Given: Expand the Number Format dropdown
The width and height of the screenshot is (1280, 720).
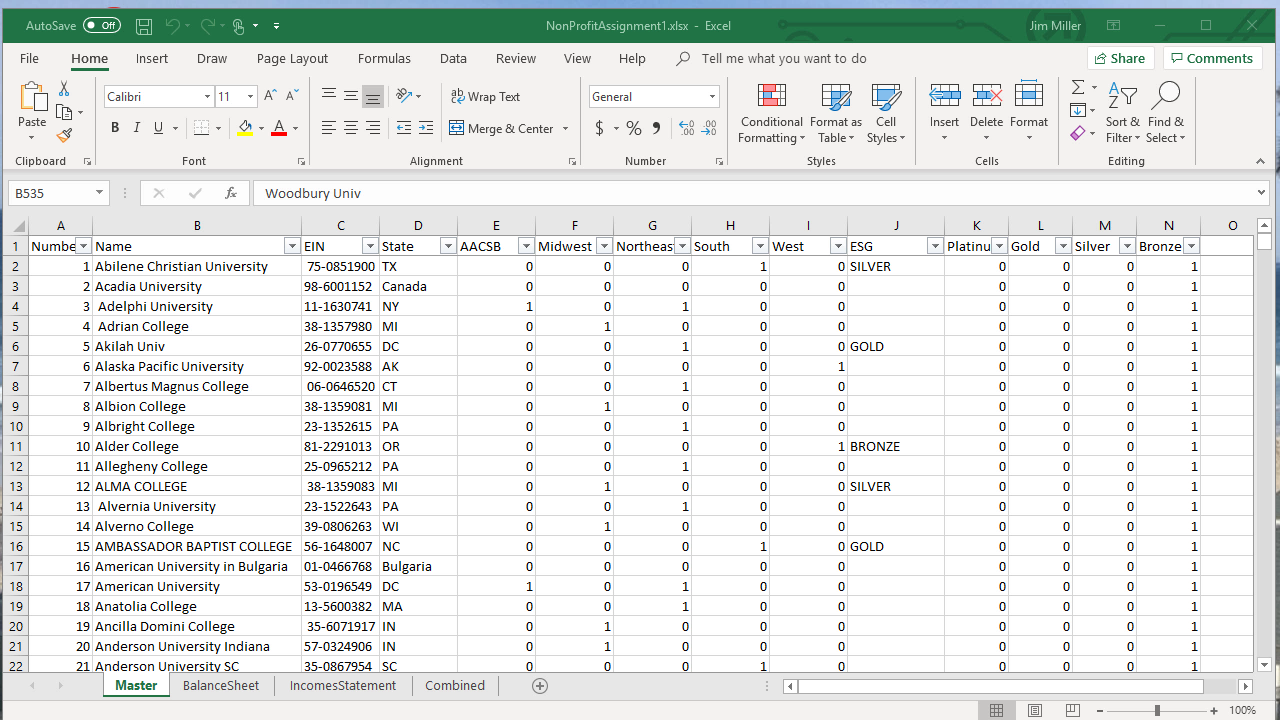Looking at the screenshot, I should pyautogui.click(x=712, y=97).
